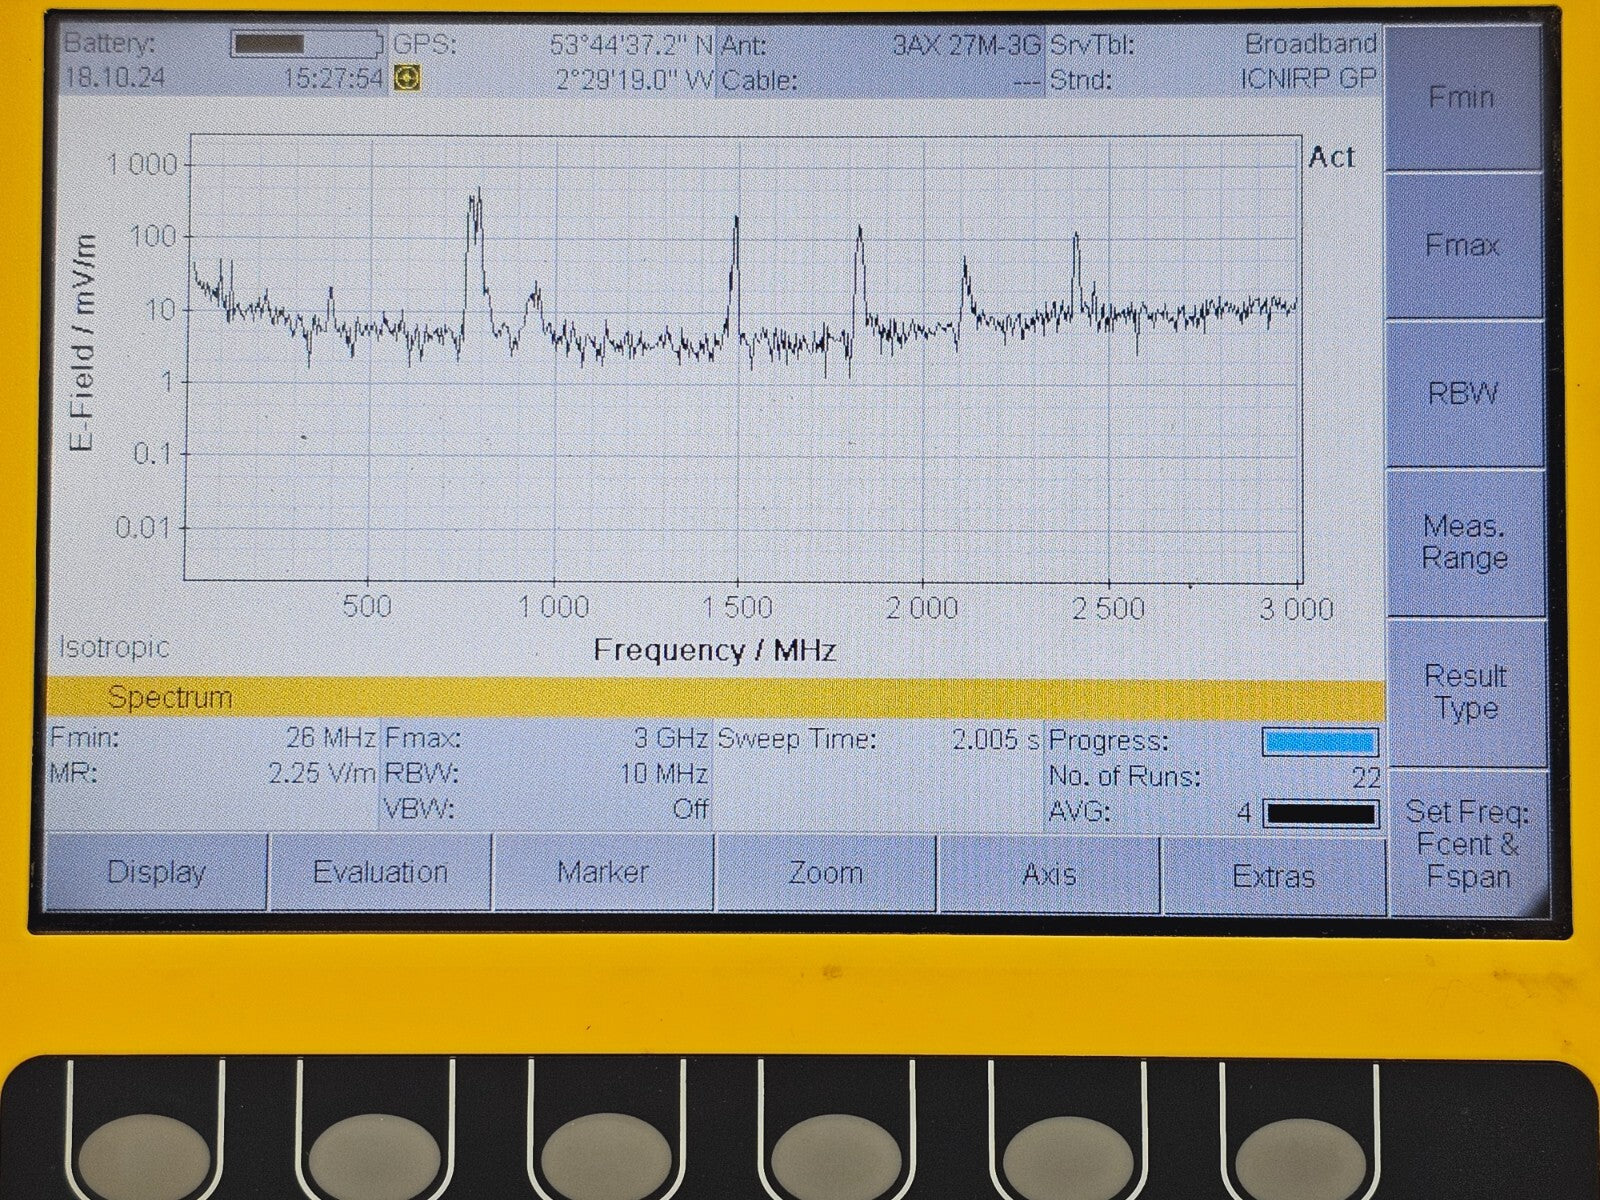
Task: Open the Evaluation menu
Action: point(381,872)
